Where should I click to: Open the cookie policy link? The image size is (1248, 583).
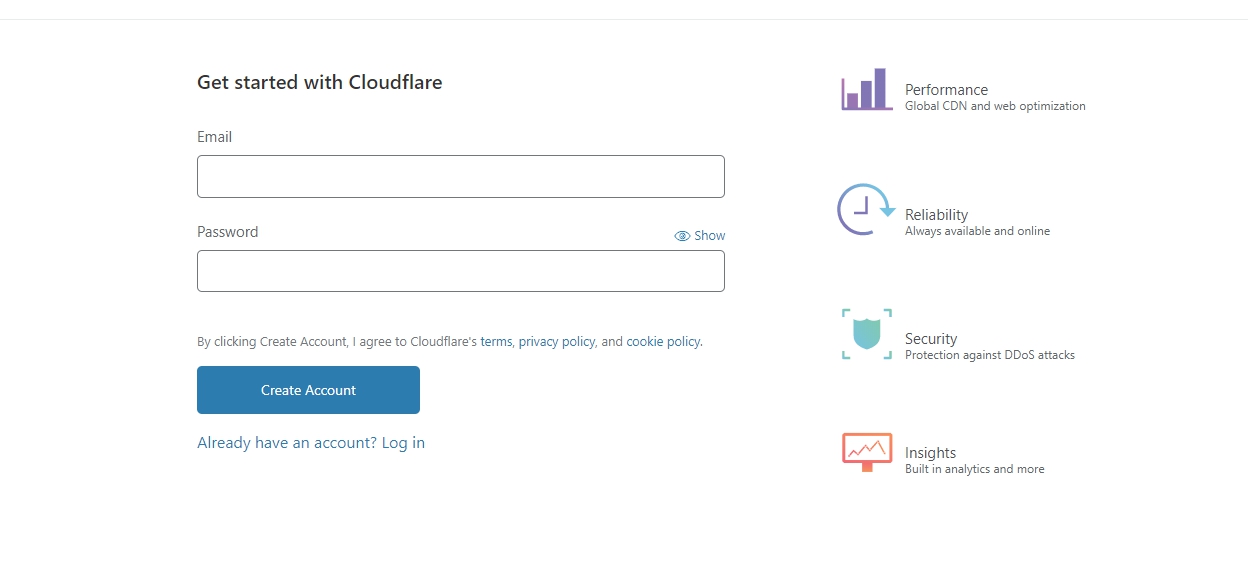663,341
